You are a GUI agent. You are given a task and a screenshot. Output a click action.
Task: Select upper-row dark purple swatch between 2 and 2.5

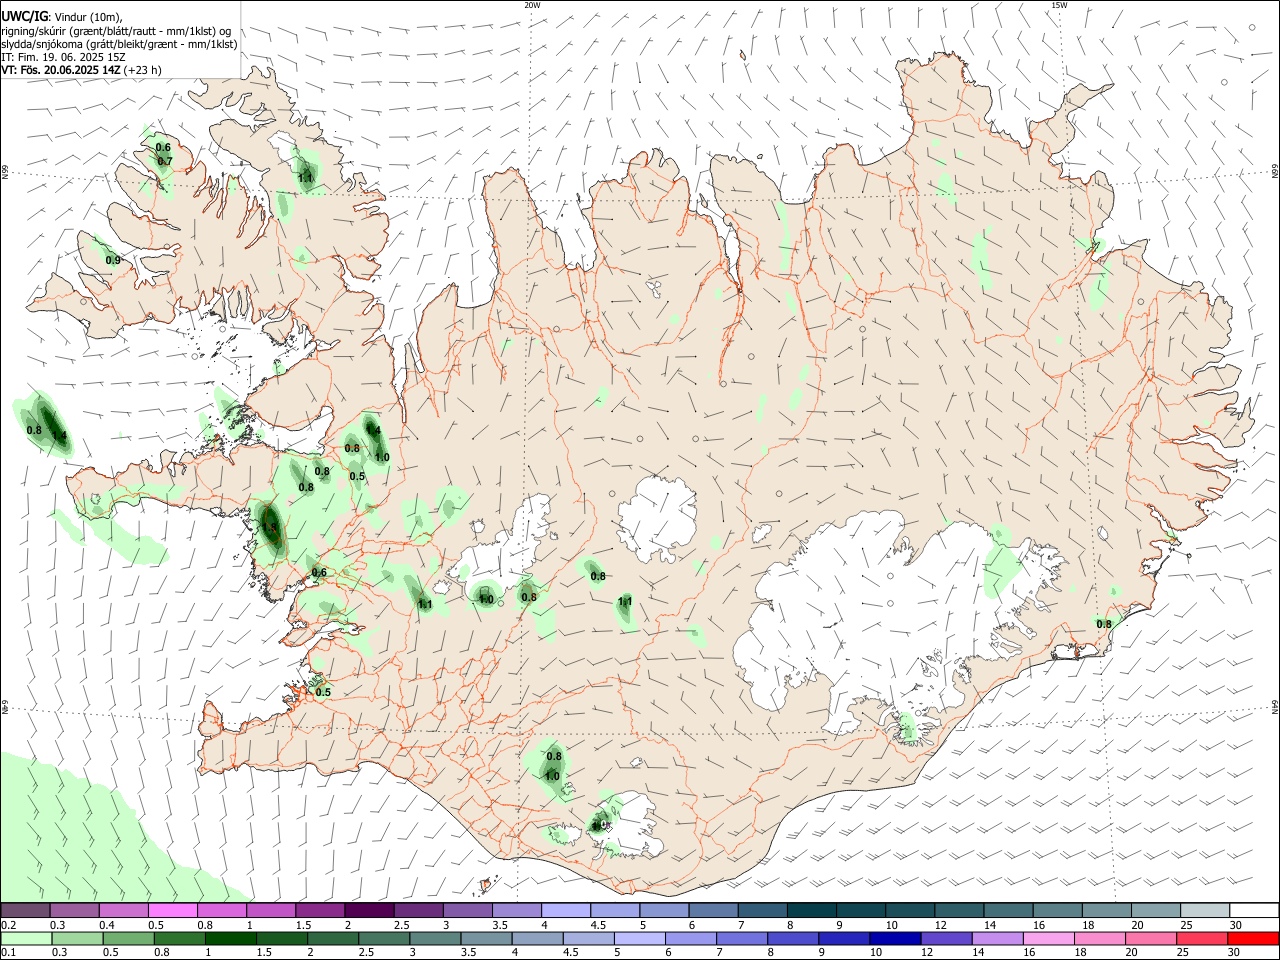[x=368, y=910]
